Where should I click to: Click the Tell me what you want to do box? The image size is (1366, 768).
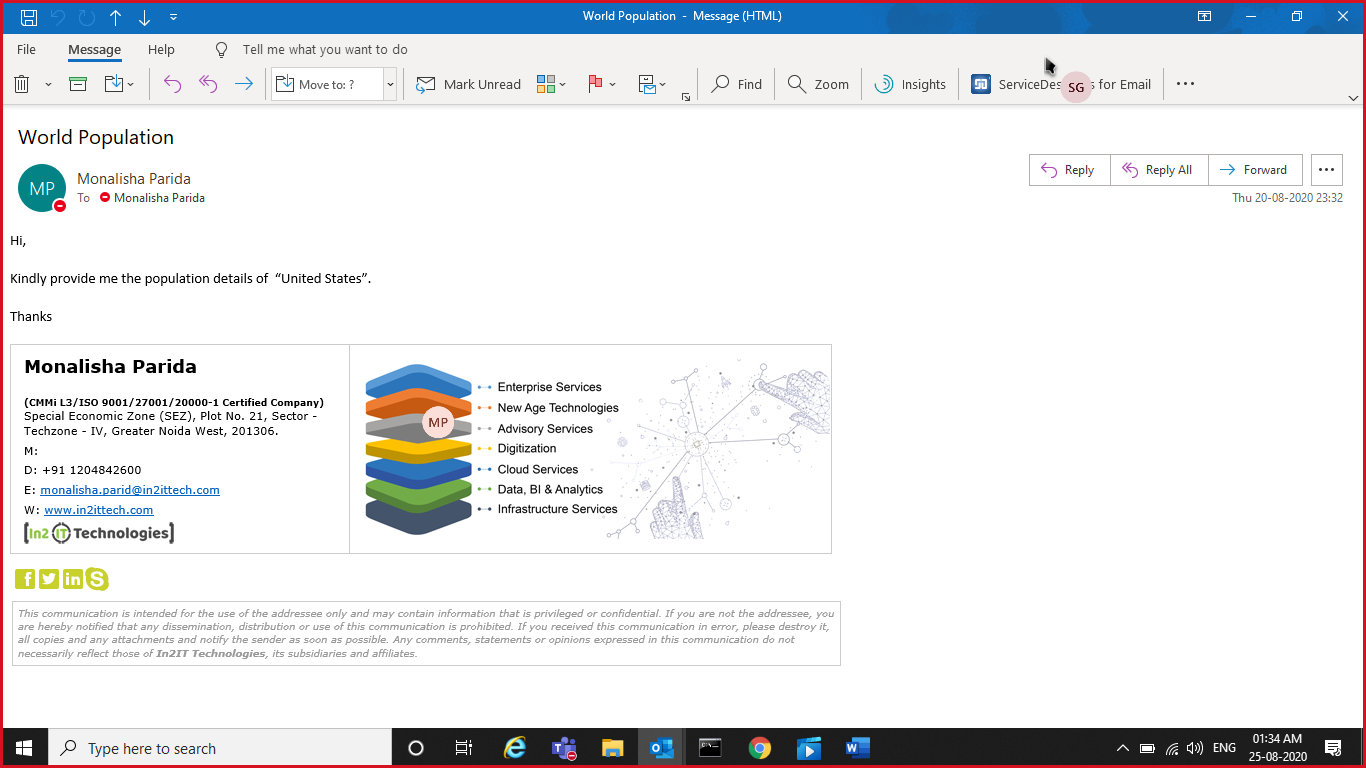coord(324,49)
